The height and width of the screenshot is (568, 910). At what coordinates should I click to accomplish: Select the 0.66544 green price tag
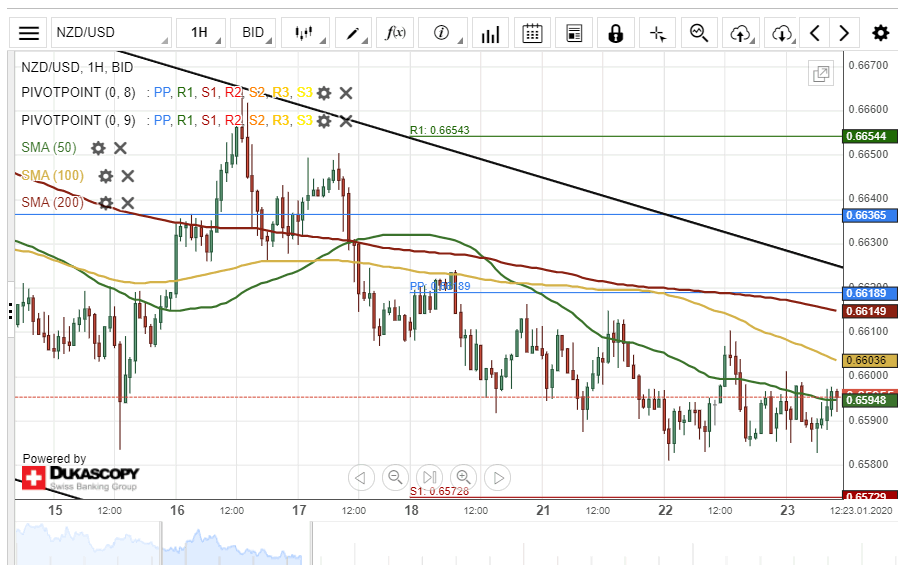tap(869, 136)
